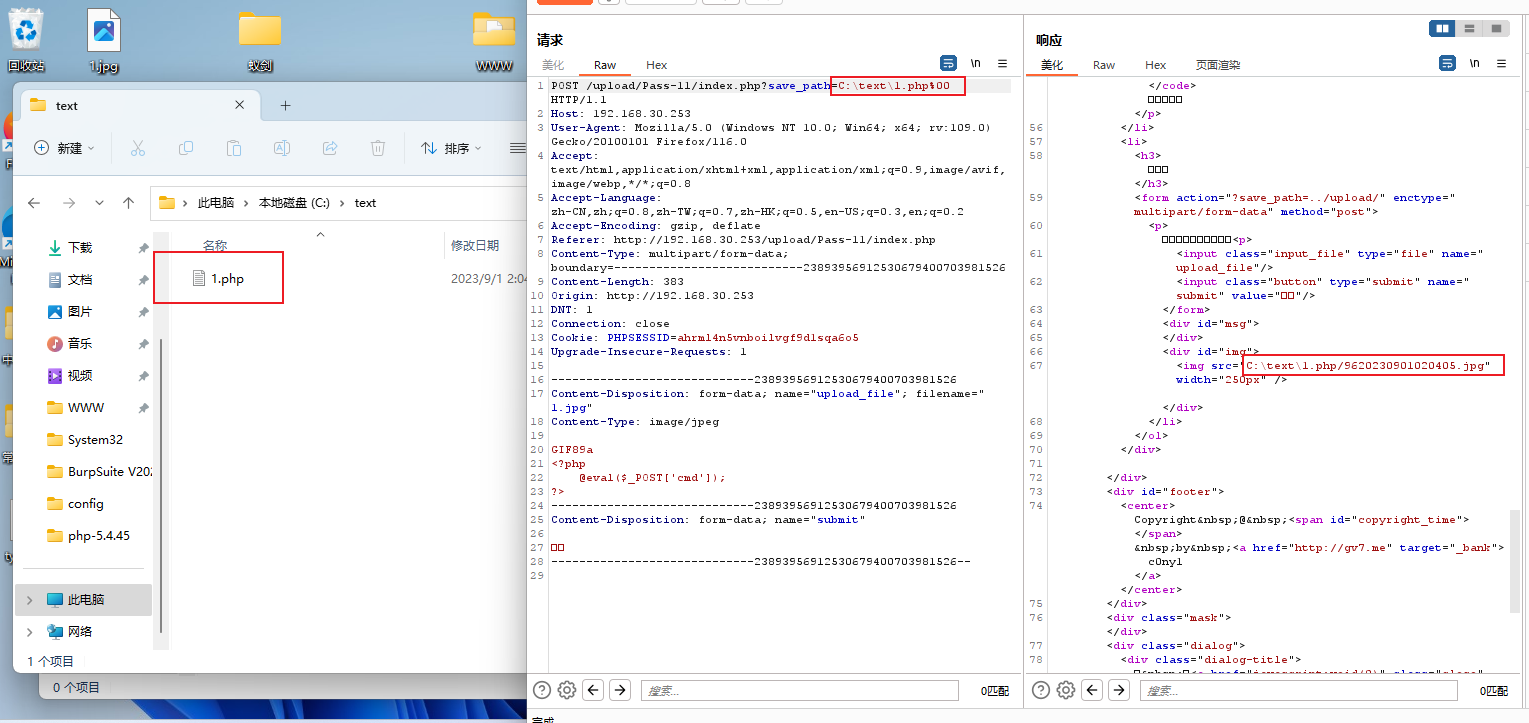1529x723 pixels.
Task: Expand the 网络 tree node
Action: [29, 632]
